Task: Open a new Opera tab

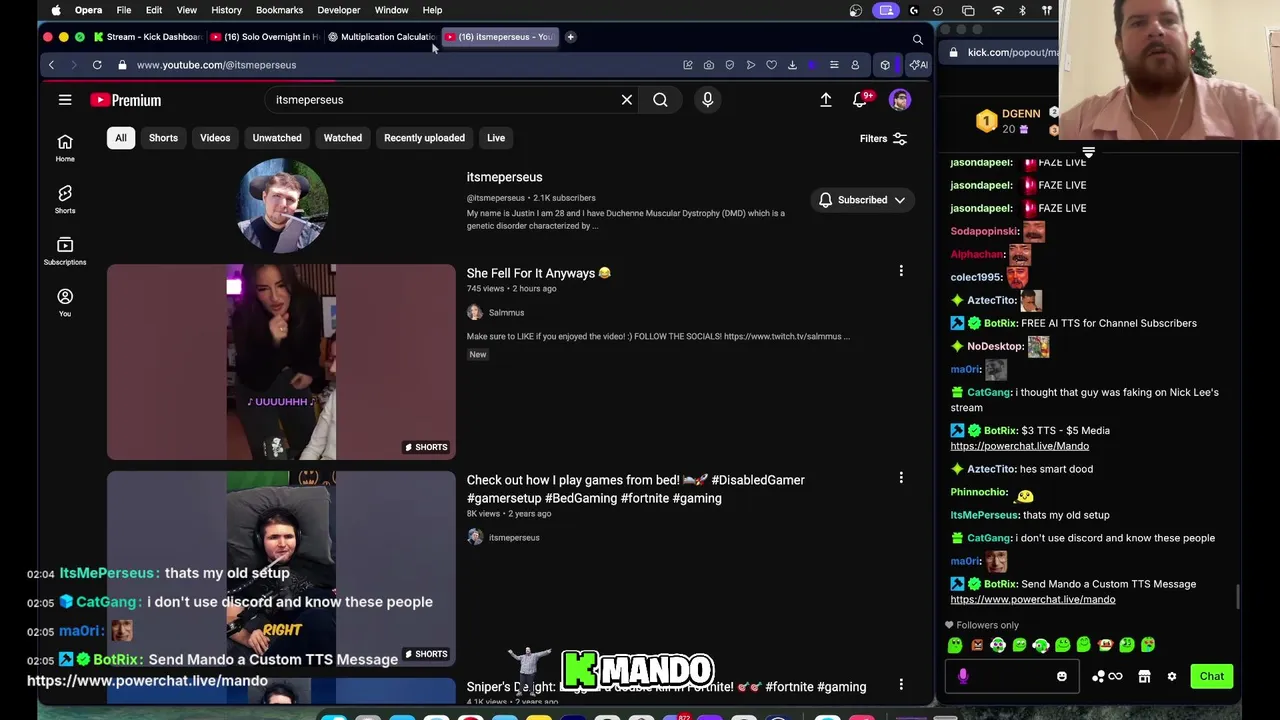Action: pos(570,37)
